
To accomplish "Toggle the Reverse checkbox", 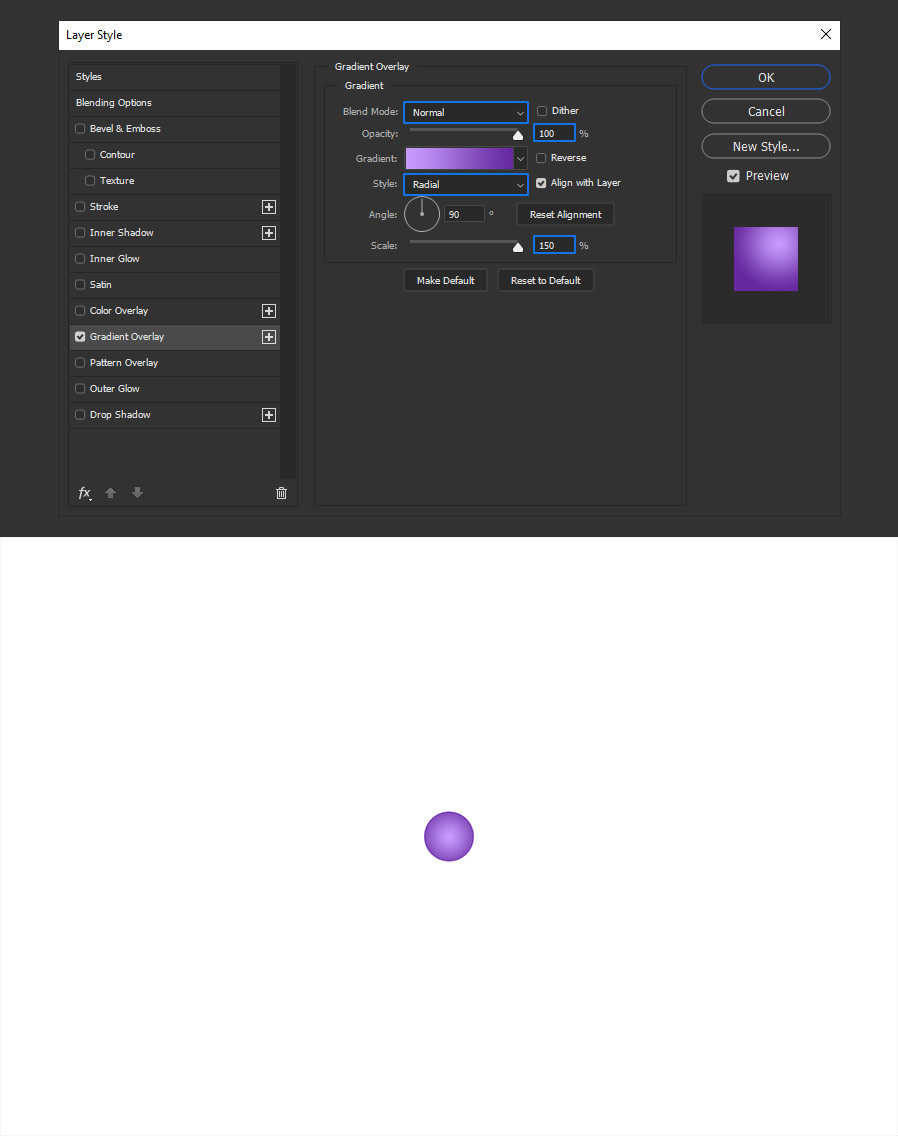I will [541, 158].
